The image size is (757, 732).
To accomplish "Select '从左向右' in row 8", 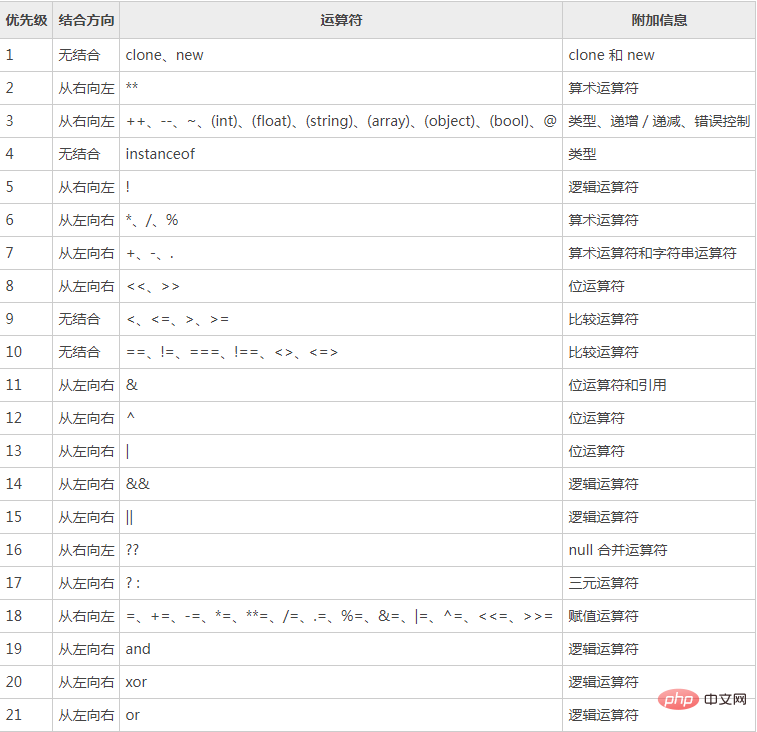I will pos(86,286).
